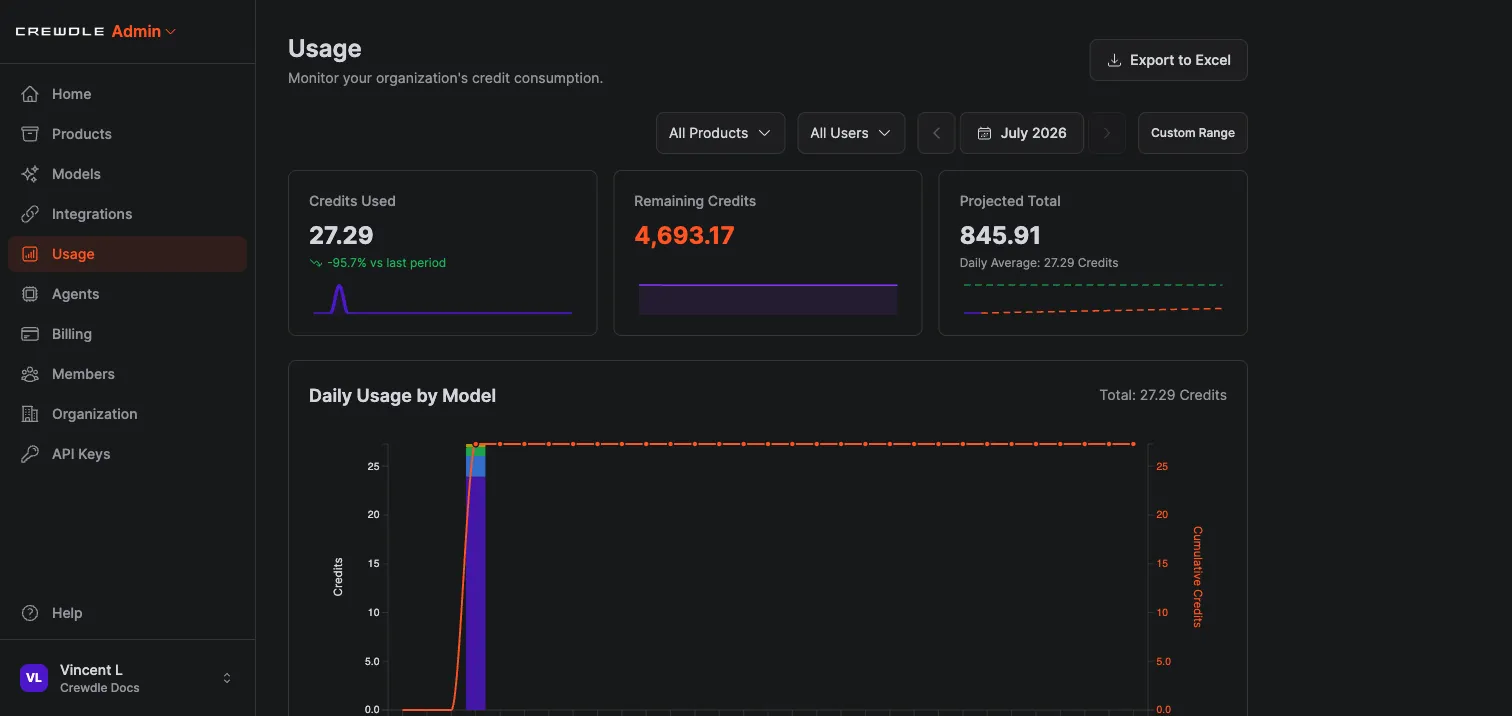
Task: Open the Billing menu item
Action: (127, 334)
